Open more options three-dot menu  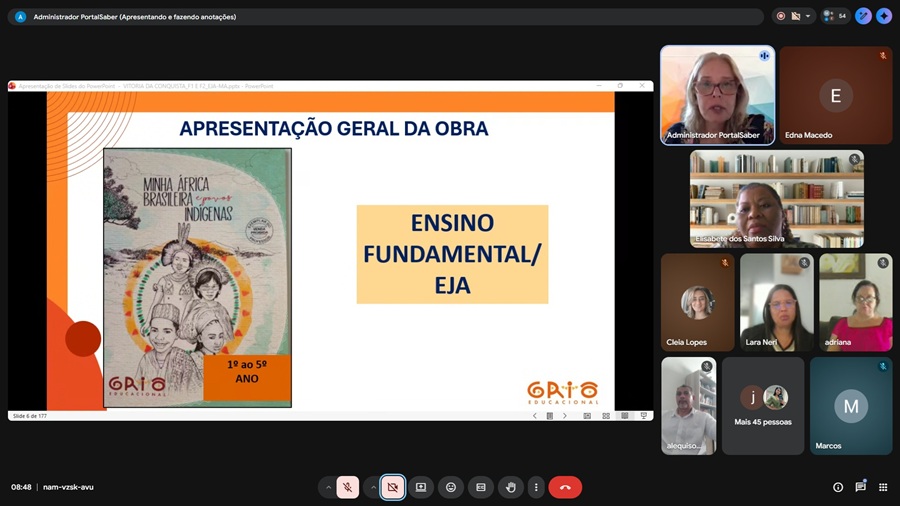(536, 487)
